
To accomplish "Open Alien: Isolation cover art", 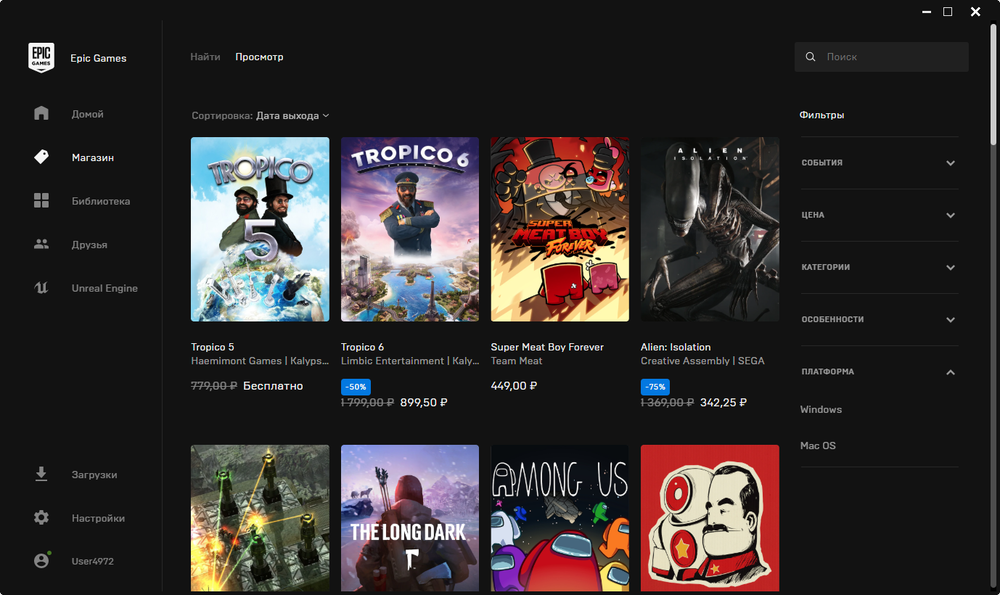I will [x=710, y=229].
